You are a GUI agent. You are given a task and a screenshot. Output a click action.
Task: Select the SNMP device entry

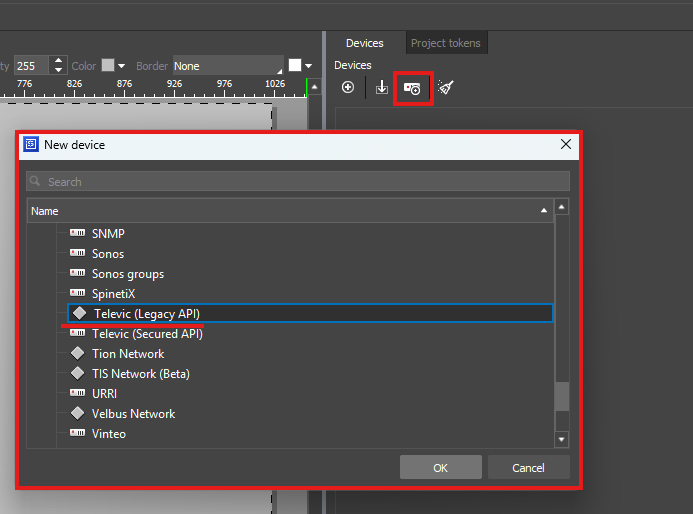(108, 233)
